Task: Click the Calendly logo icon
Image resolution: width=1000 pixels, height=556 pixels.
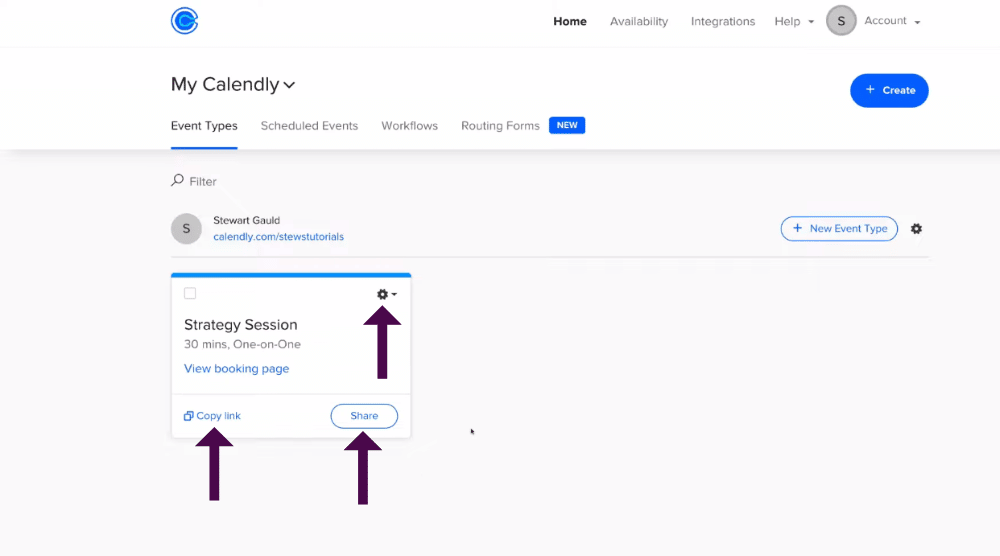Action: 184,21
